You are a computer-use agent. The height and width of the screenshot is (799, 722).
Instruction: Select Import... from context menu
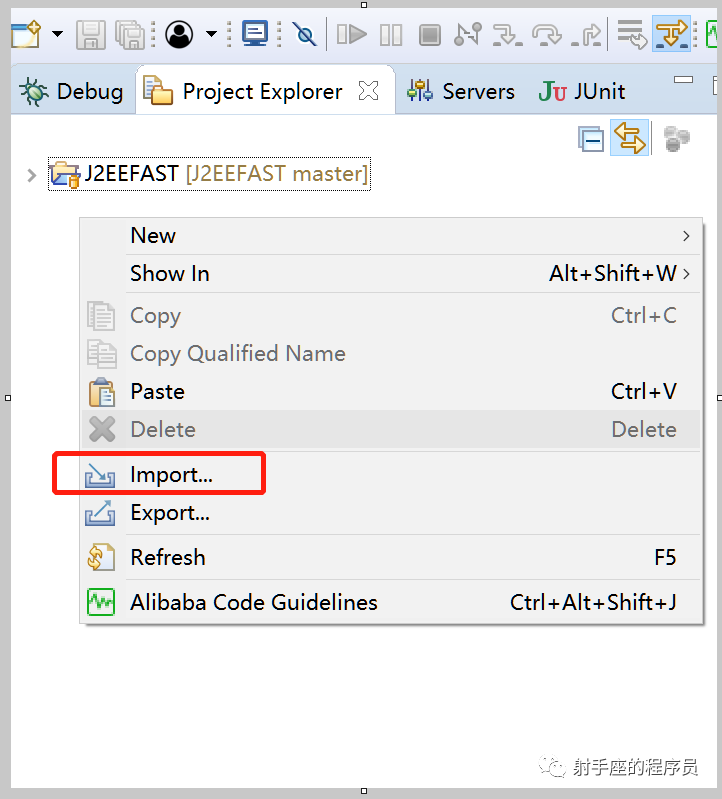point(171,475)
